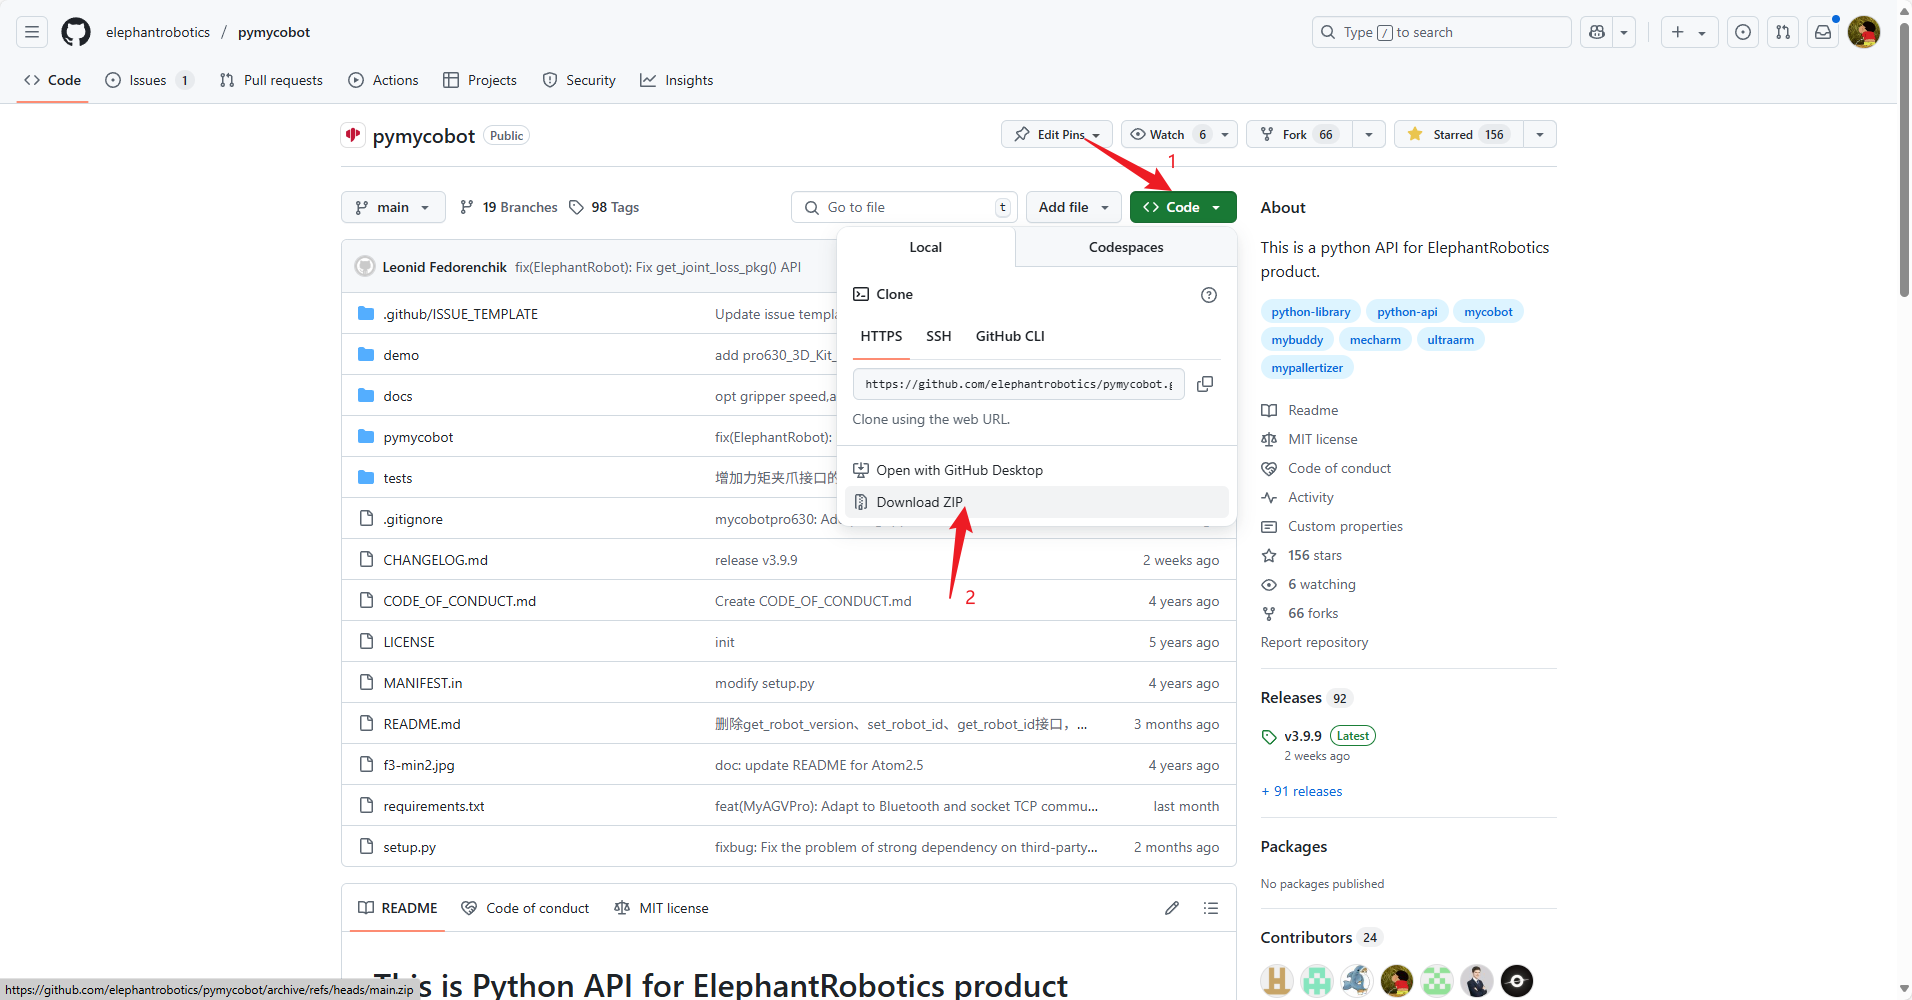The height and width of the screenshot is (1000, 1912).
Task: Expand the main branch dropdown
Action: tap(393, 207)
